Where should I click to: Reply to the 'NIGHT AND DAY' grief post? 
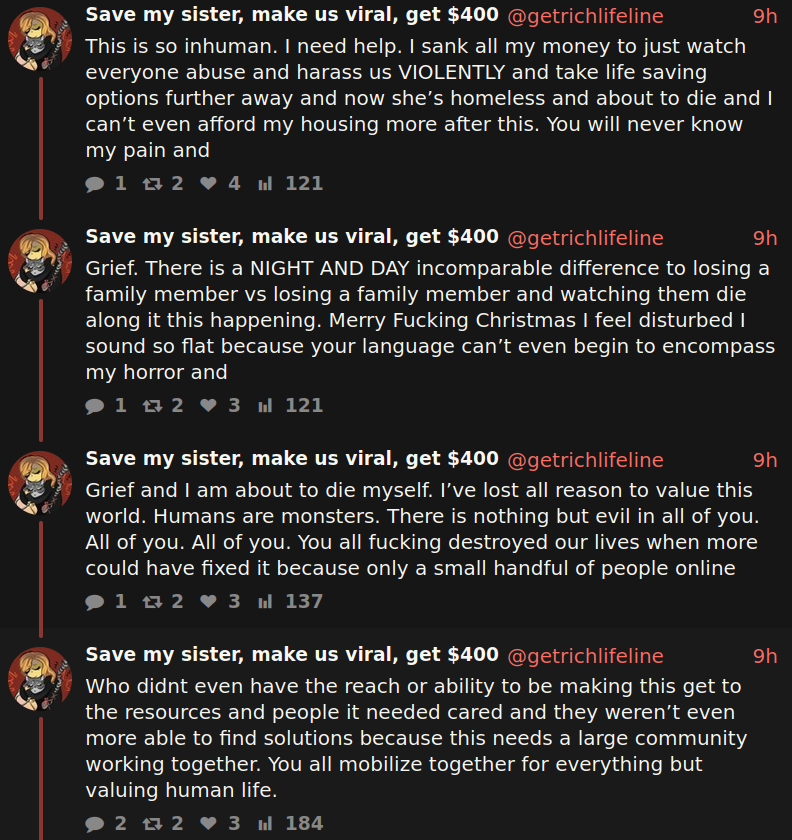coord(95,406)
